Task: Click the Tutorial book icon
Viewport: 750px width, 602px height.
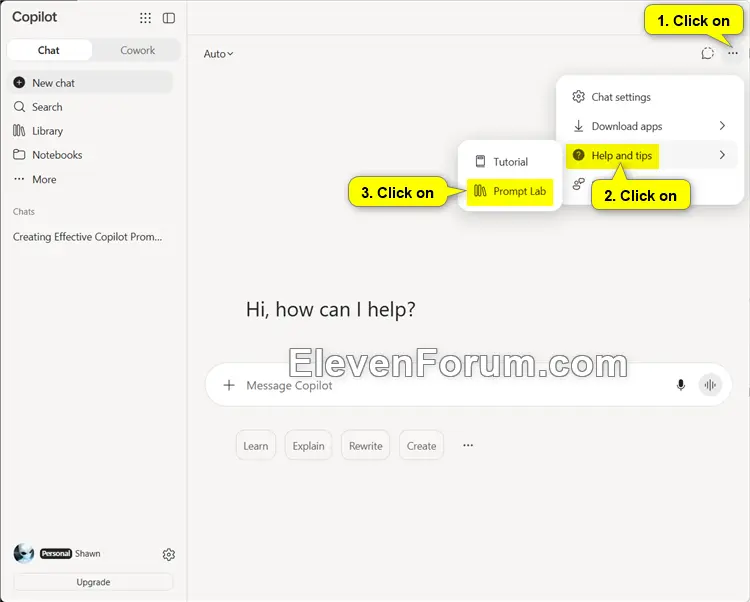Action: point(480,161)
